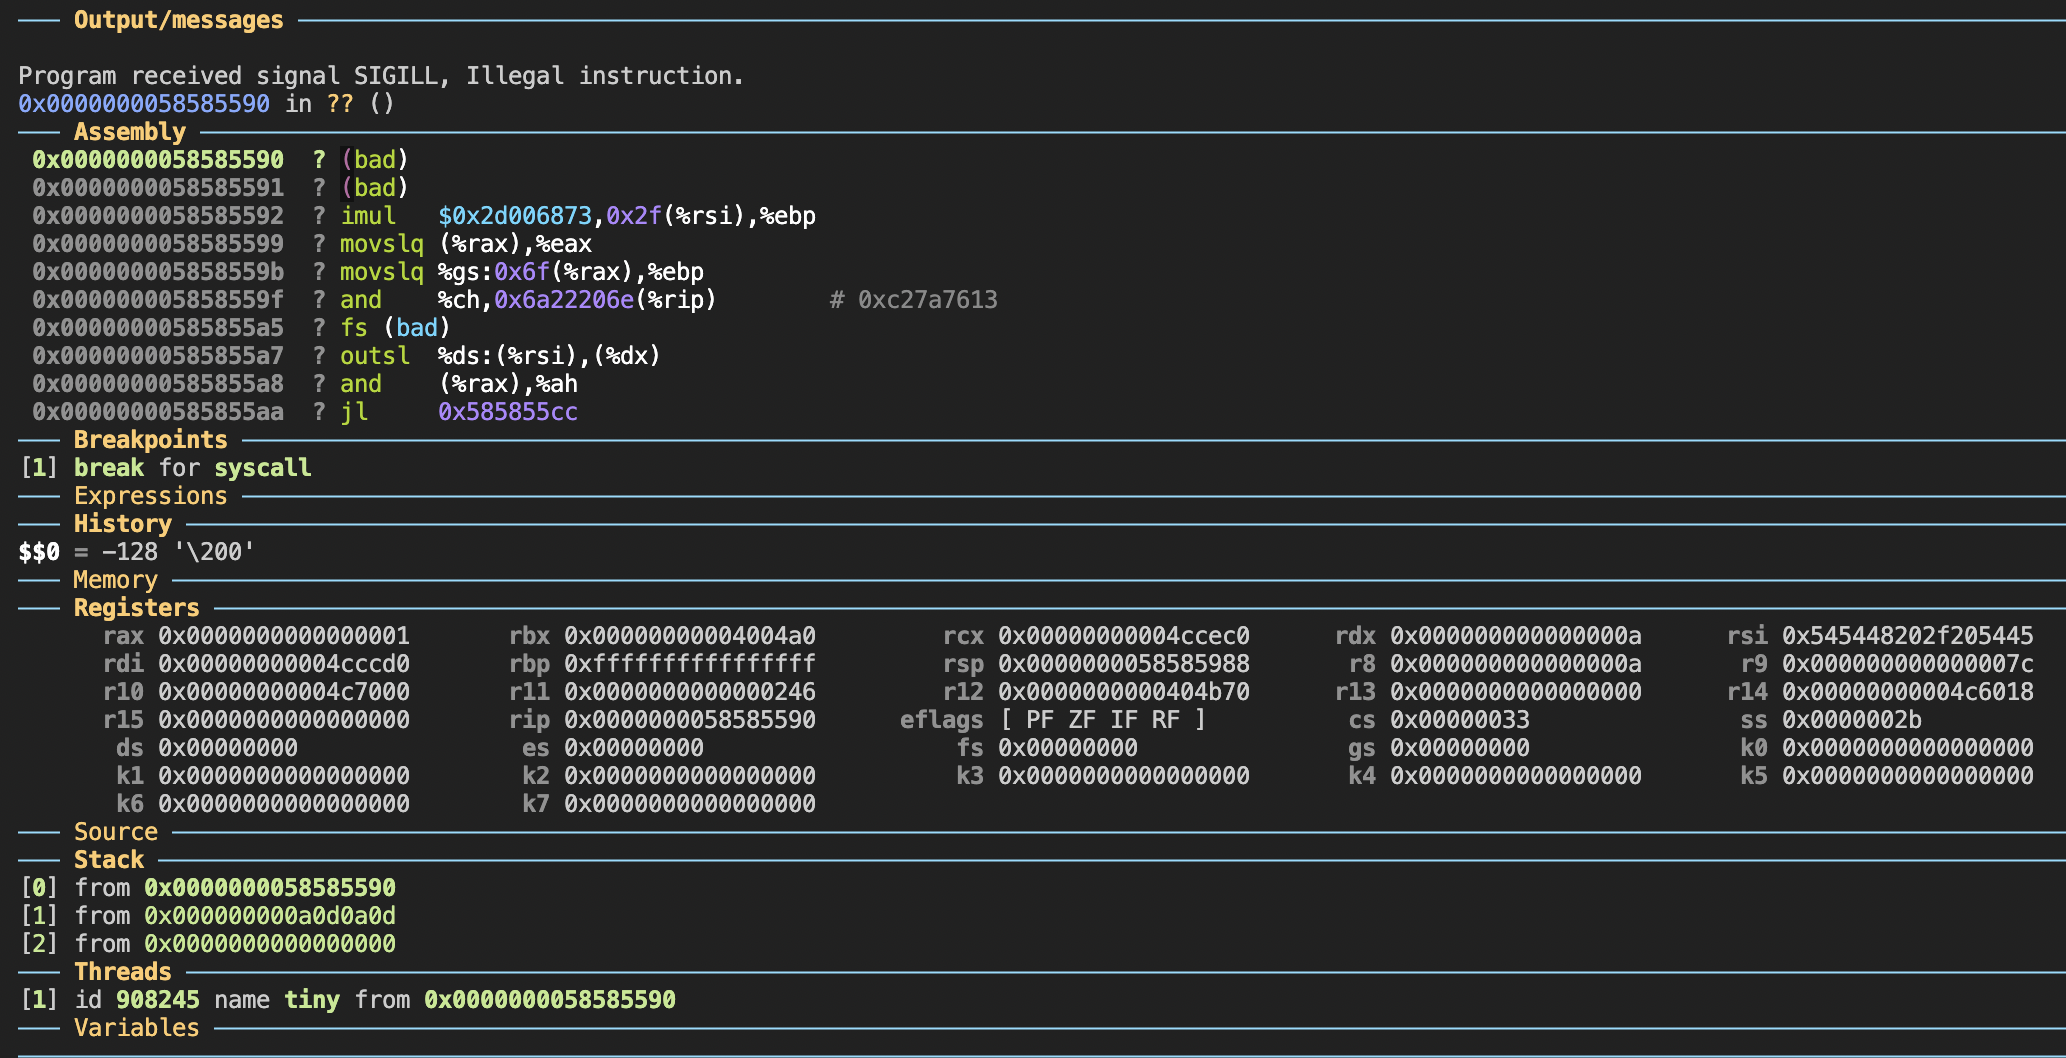Click the Expressions section title
2066x1058 pixels.
point(150,496)
